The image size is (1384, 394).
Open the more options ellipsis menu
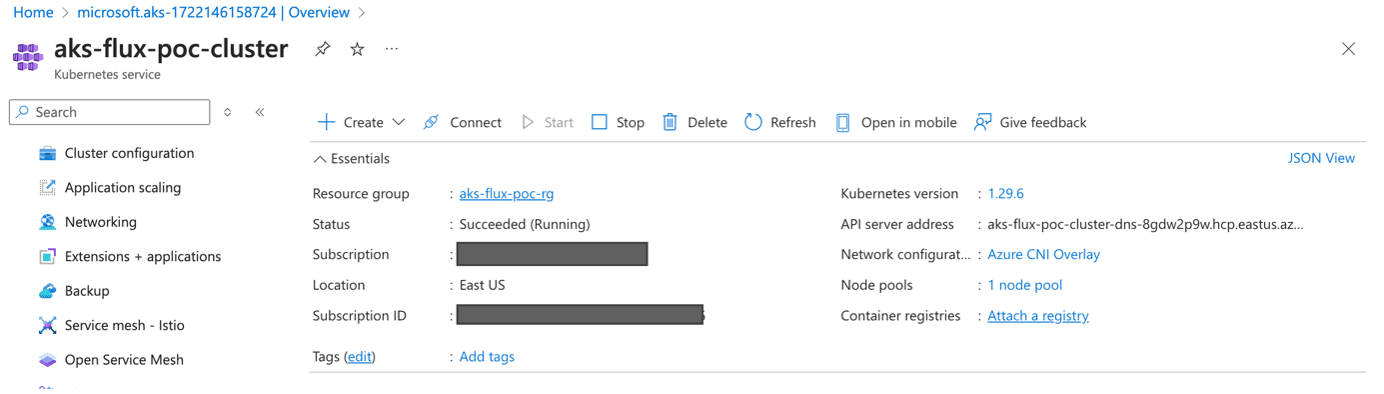click(392, 49)
